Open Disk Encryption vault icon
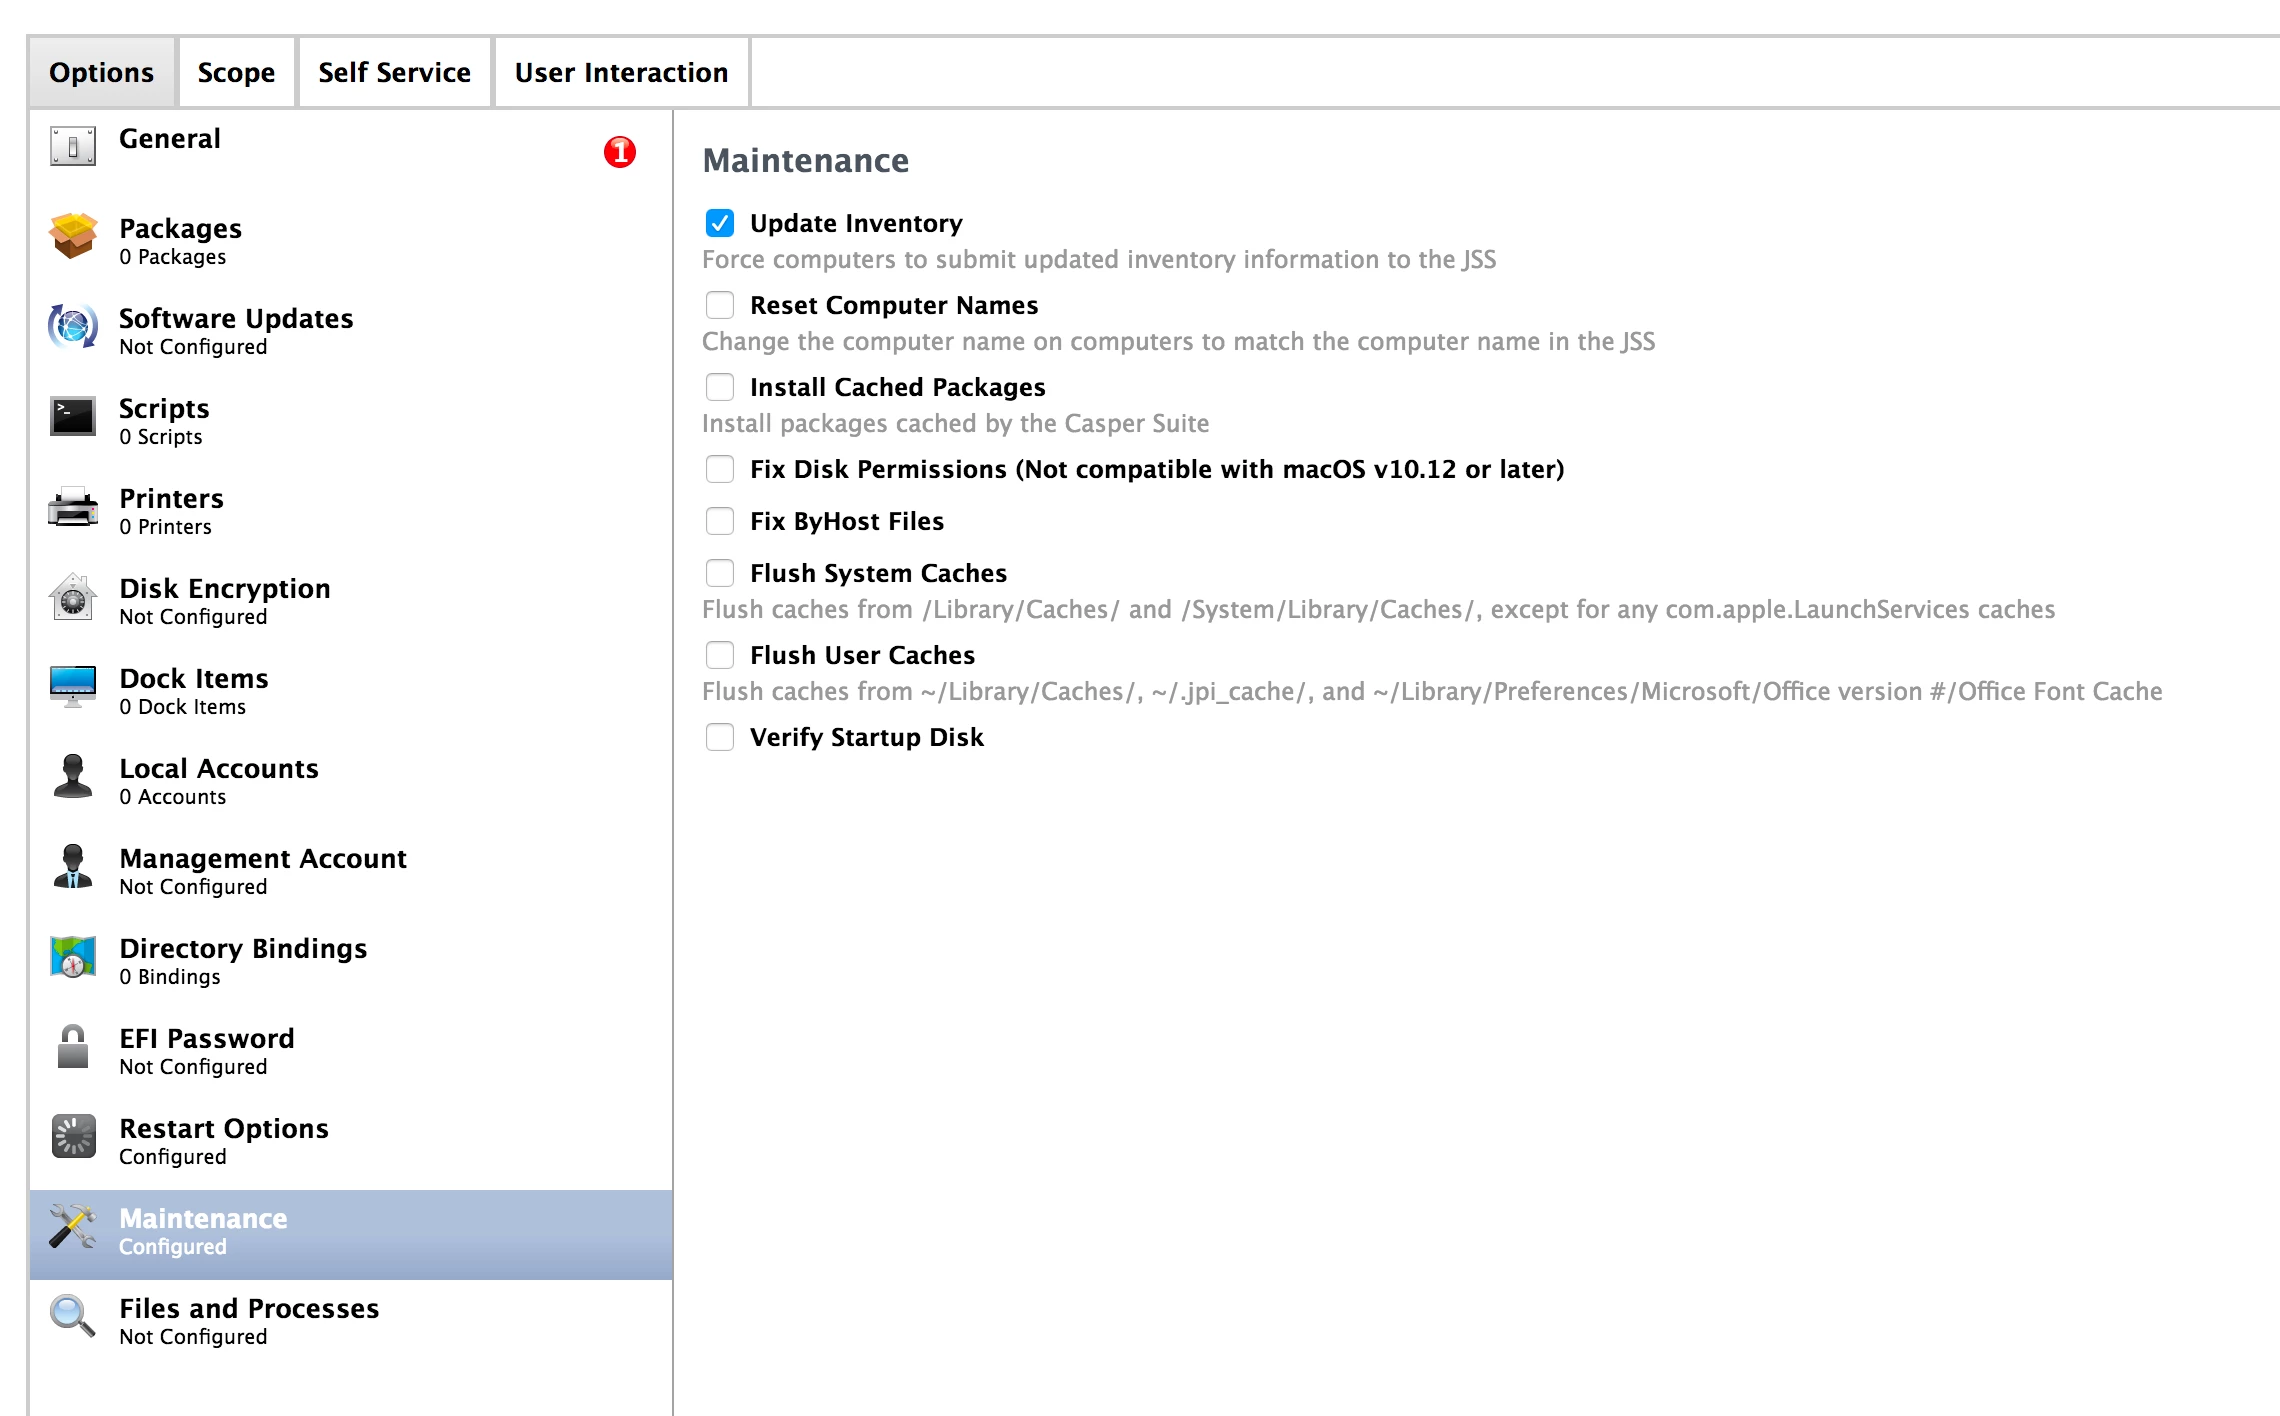2280x1416 pixels. pyautogui.click(x=73, y=597)
